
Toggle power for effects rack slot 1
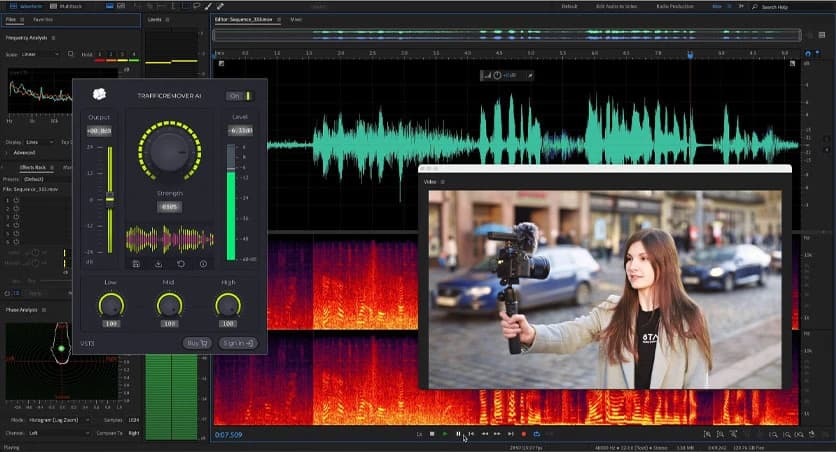click(17, 200)
